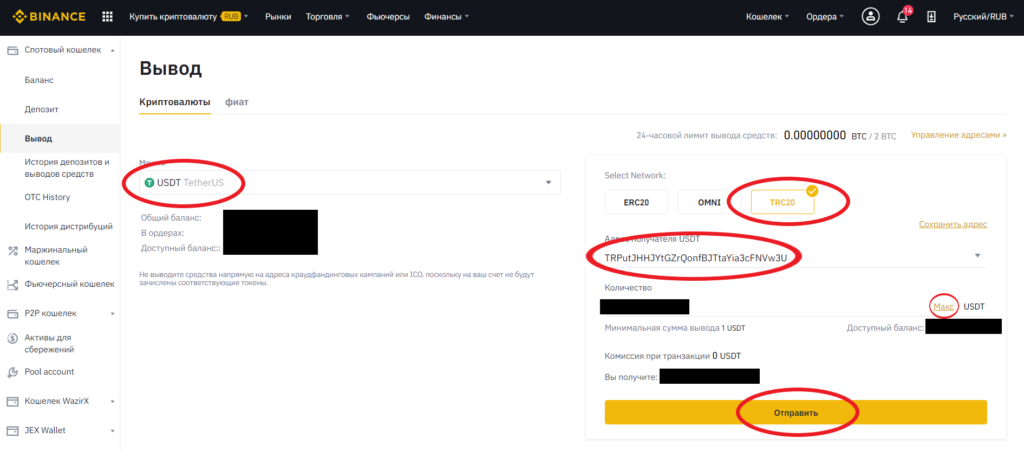The image size is (1024, 451).
Task: Open Pool account in sidebar
Action: pos(49,372)
